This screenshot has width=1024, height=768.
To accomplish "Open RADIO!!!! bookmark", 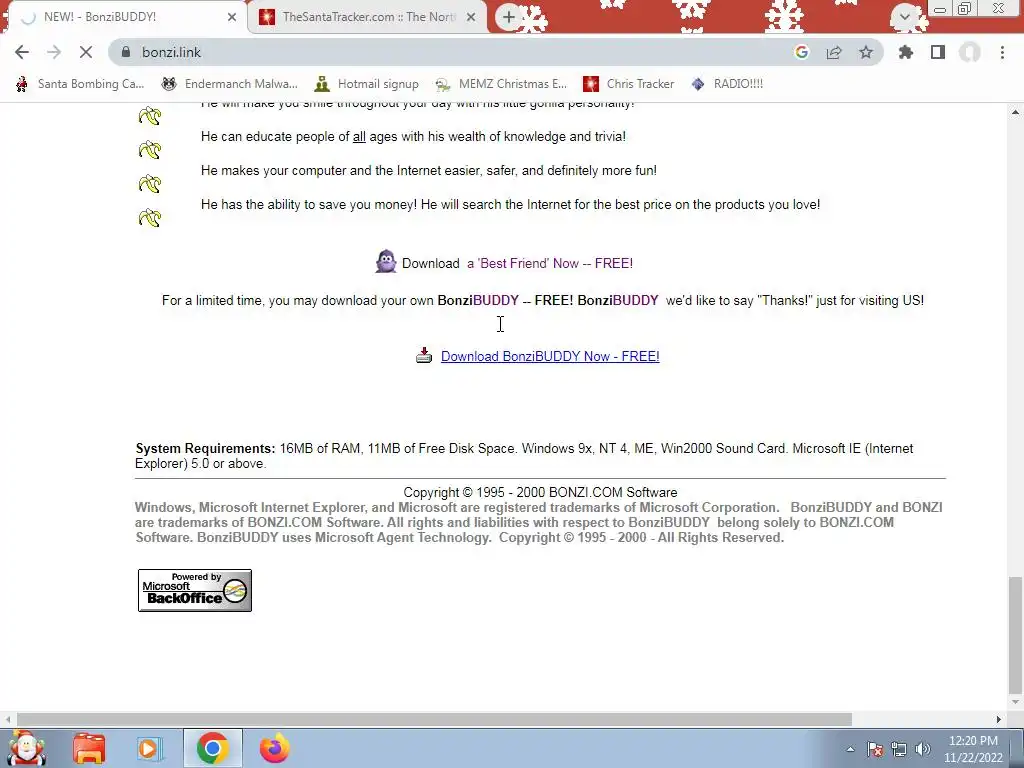I will (x=727, y=84).
